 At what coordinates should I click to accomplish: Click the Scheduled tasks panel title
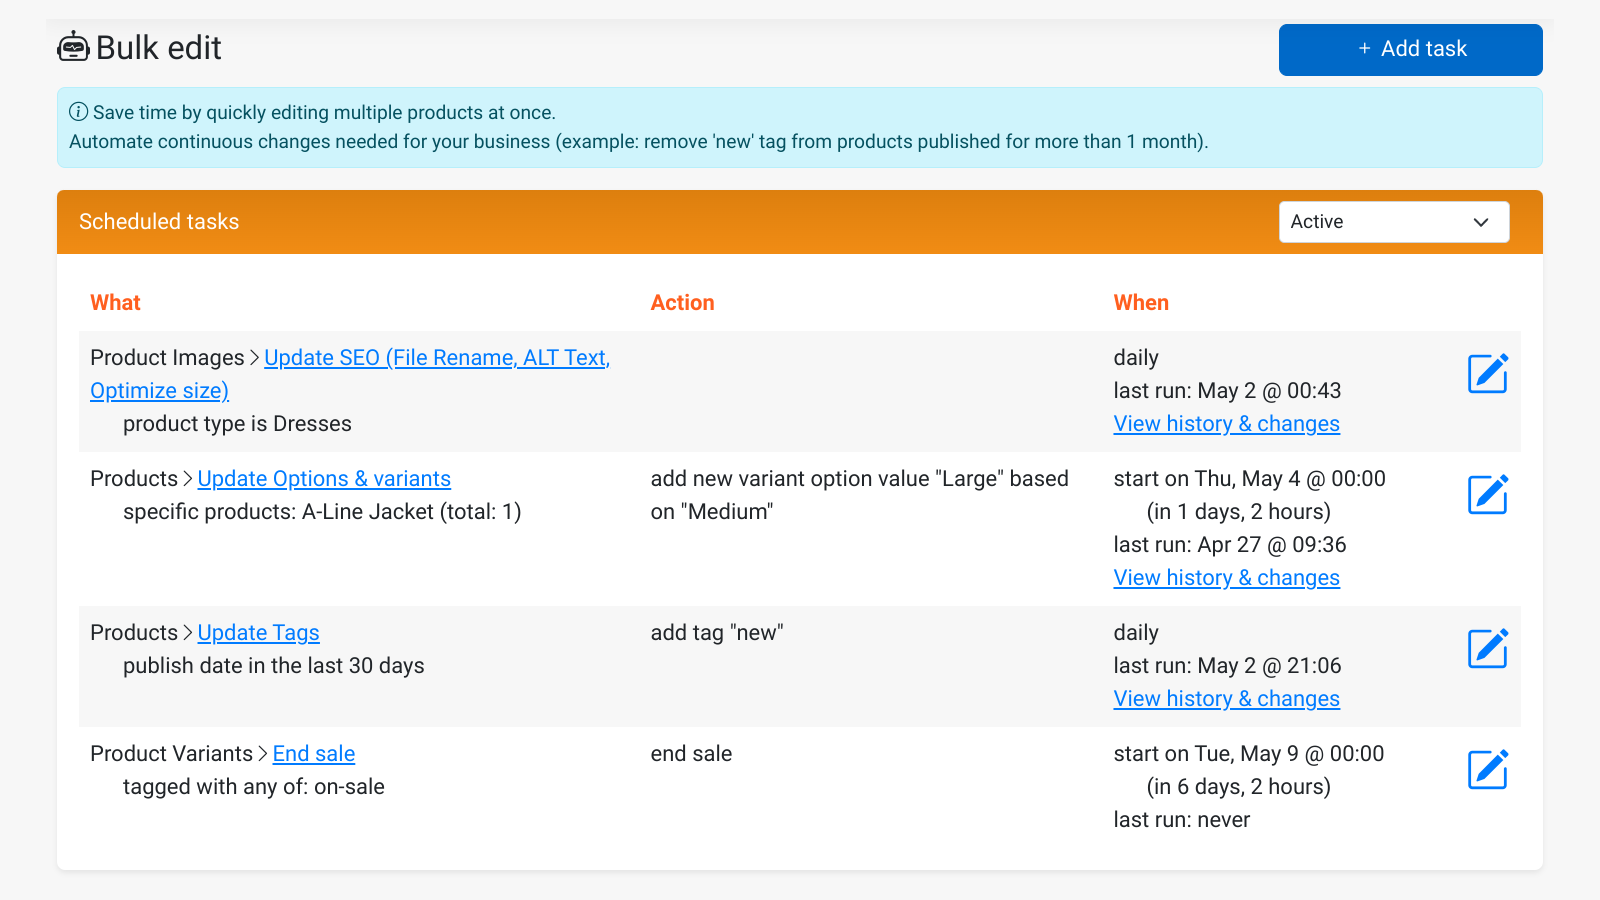pos(159,222)
